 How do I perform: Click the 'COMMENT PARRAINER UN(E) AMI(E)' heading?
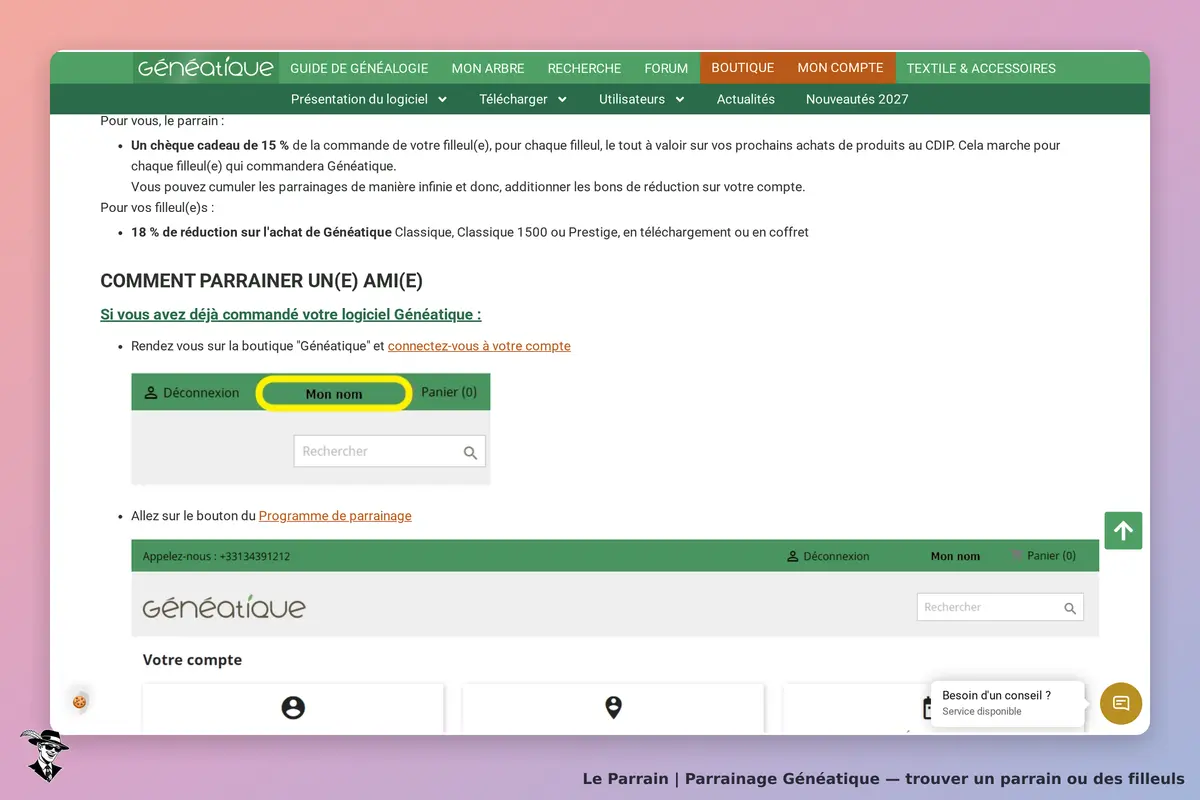[262, 281]
